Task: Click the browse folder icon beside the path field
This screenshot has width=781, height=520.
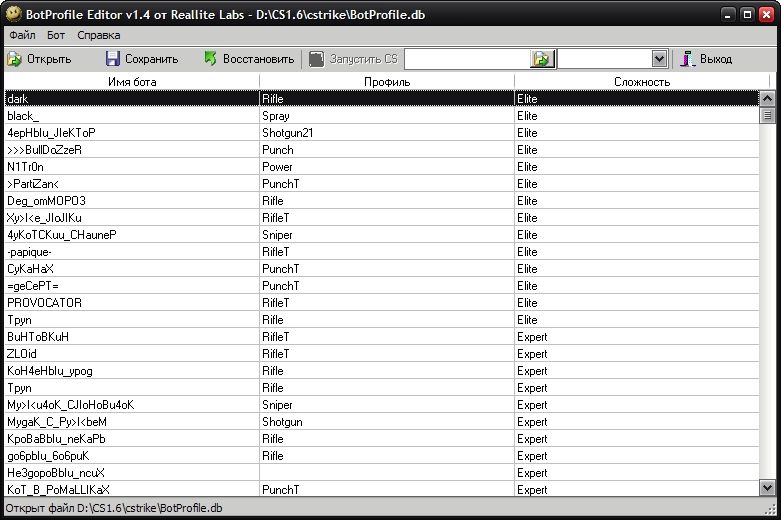Action: coord(542,59)
